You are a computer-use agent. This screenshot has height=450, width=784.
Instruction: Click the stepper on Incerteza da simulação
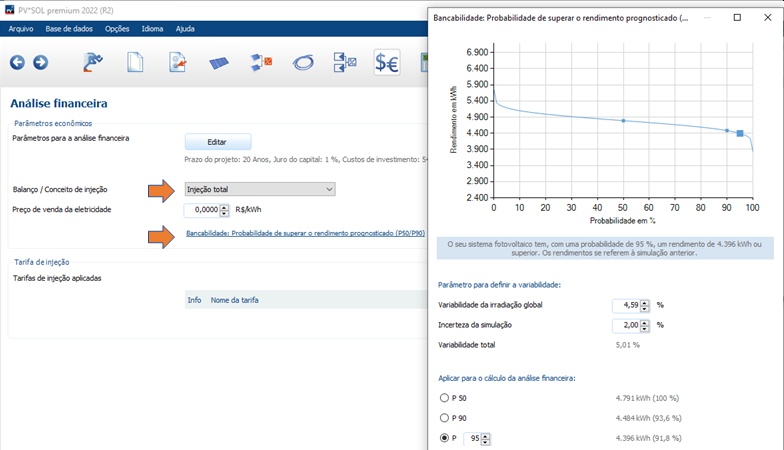coord(645,324)
